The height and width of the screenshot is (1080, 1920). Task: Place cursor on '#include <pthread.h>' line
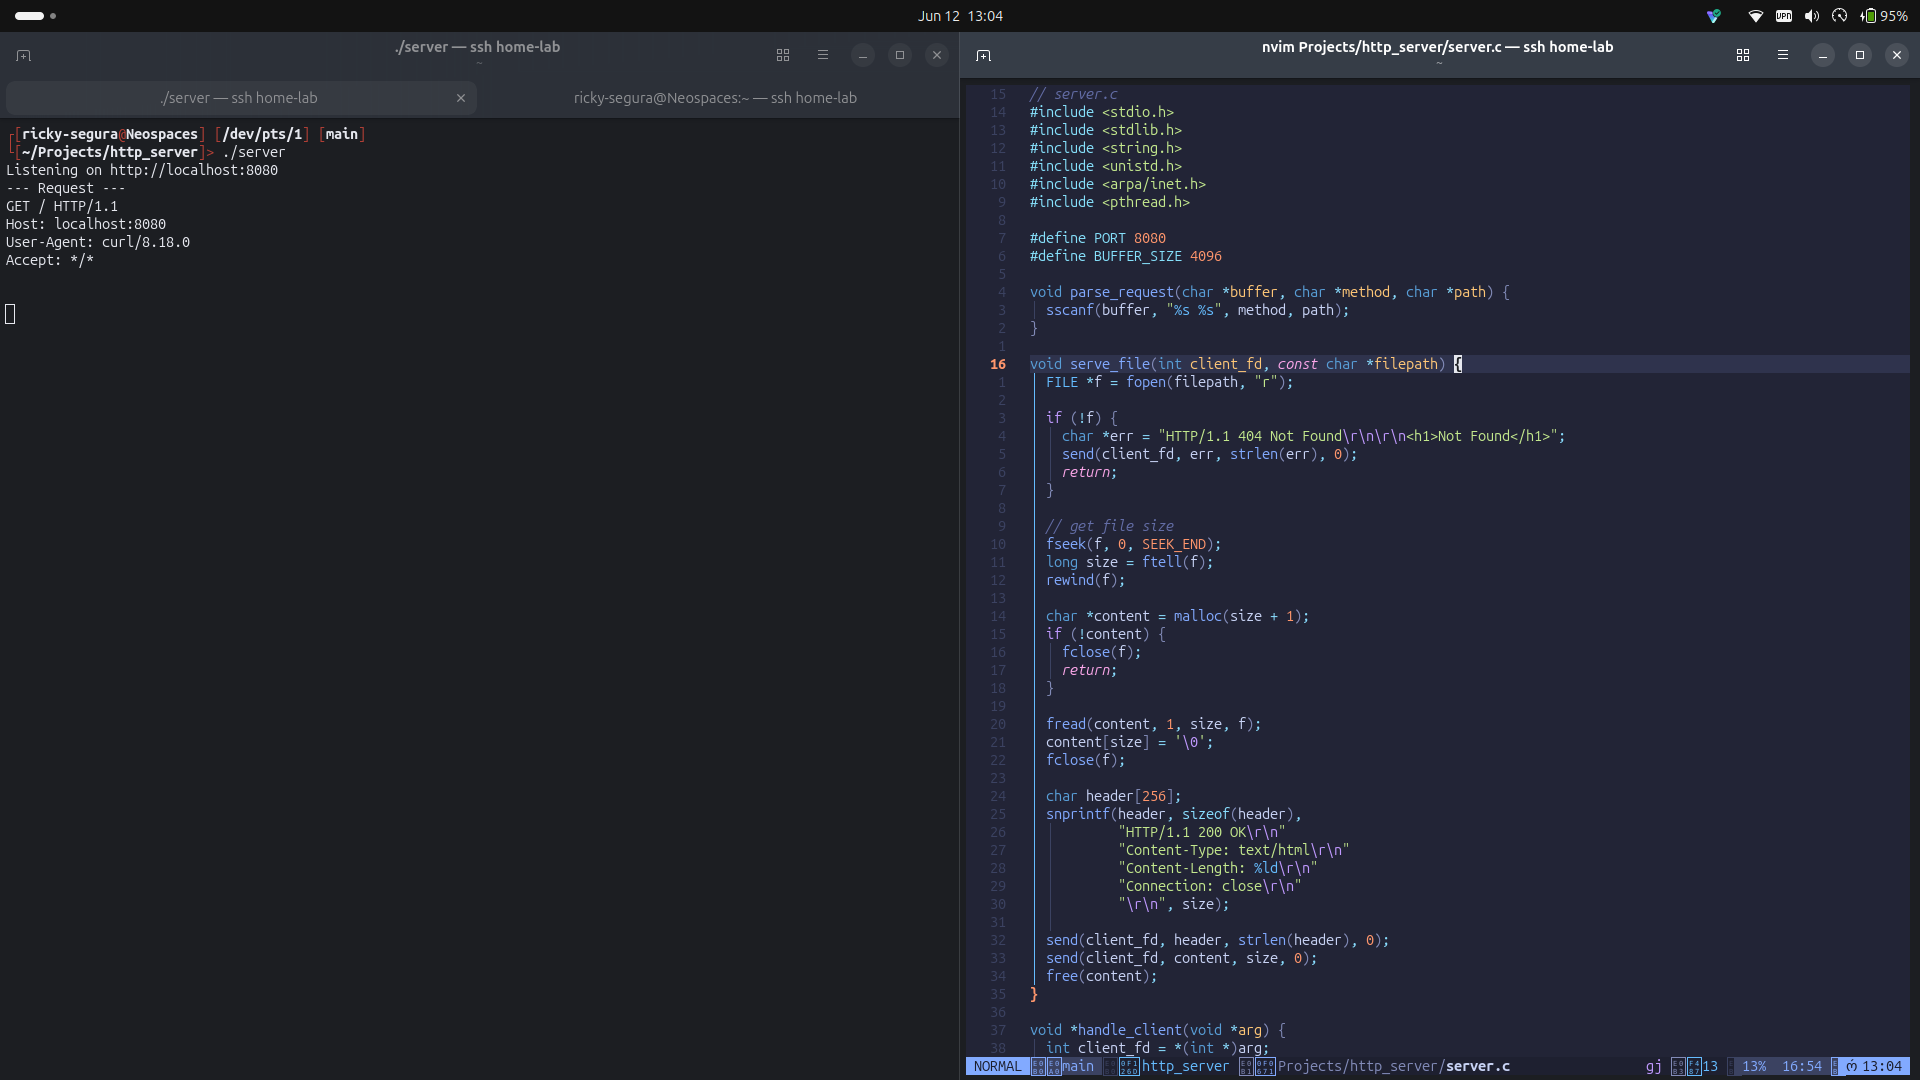tap(1110, 202)
